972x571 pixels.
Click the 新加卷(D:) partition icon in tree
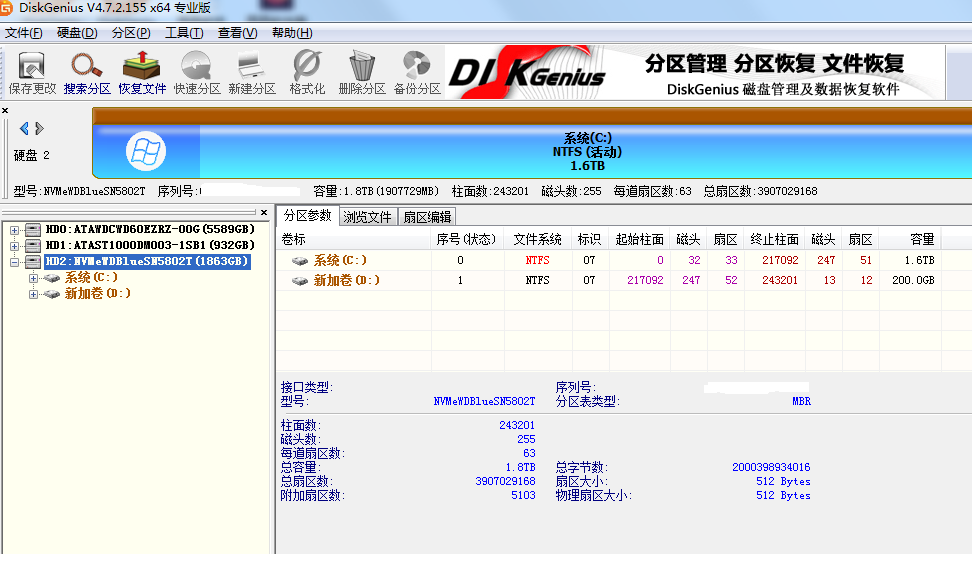click(52, 294)
